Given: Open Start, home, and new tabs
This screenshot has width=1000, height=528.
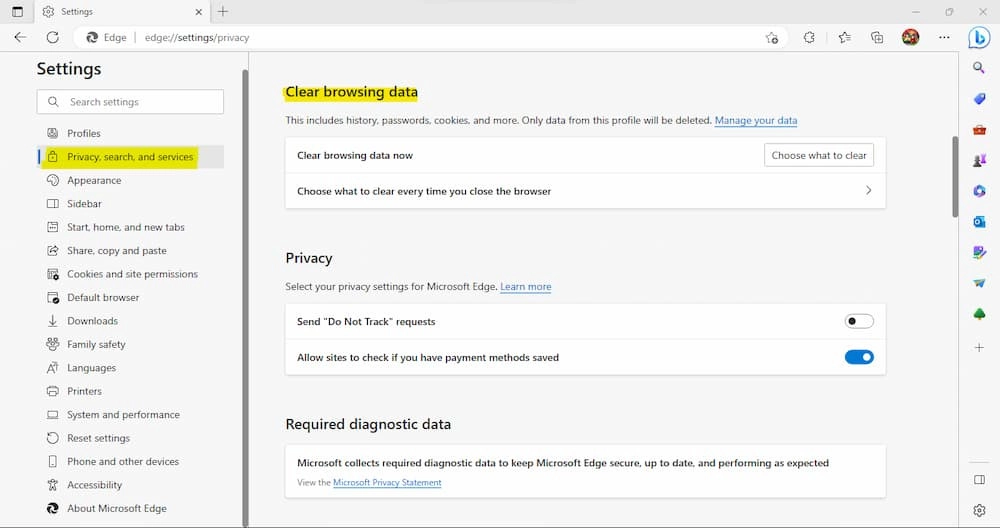Looking at the screenshot, I should [131, 227].
